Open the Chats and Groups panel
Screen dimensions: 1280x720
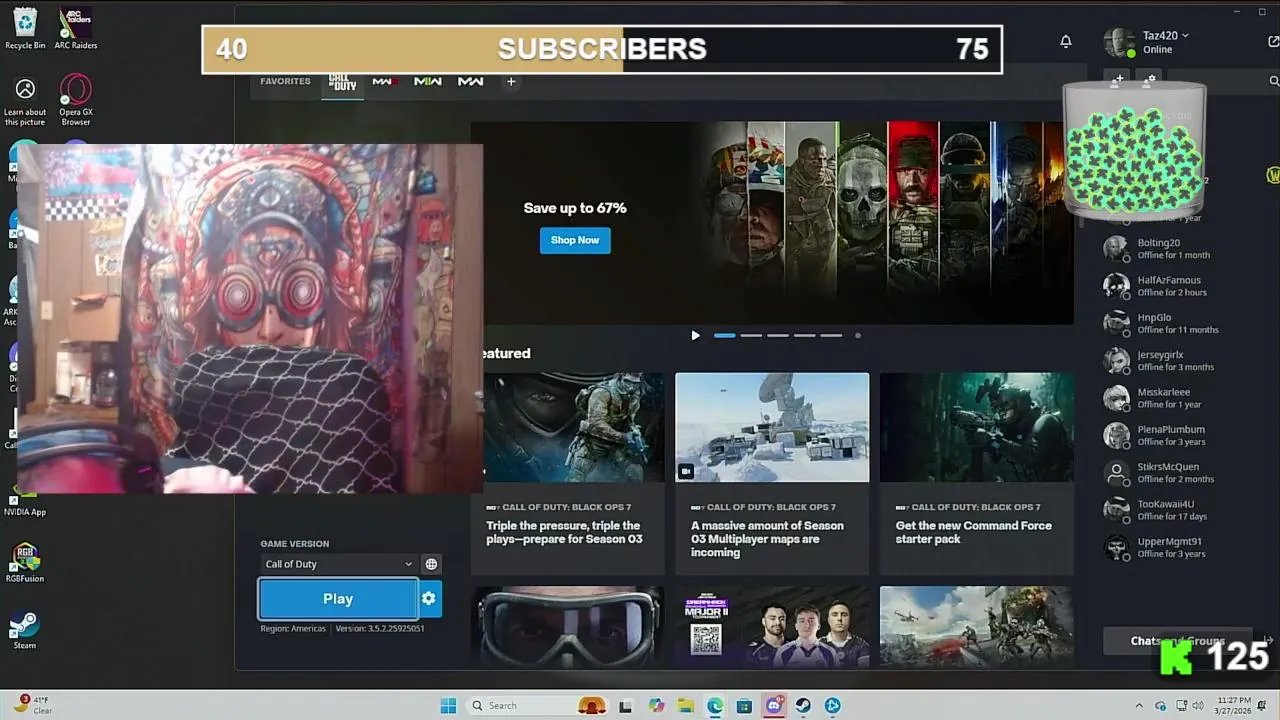pyautogui.click(x=1178, y=641)
